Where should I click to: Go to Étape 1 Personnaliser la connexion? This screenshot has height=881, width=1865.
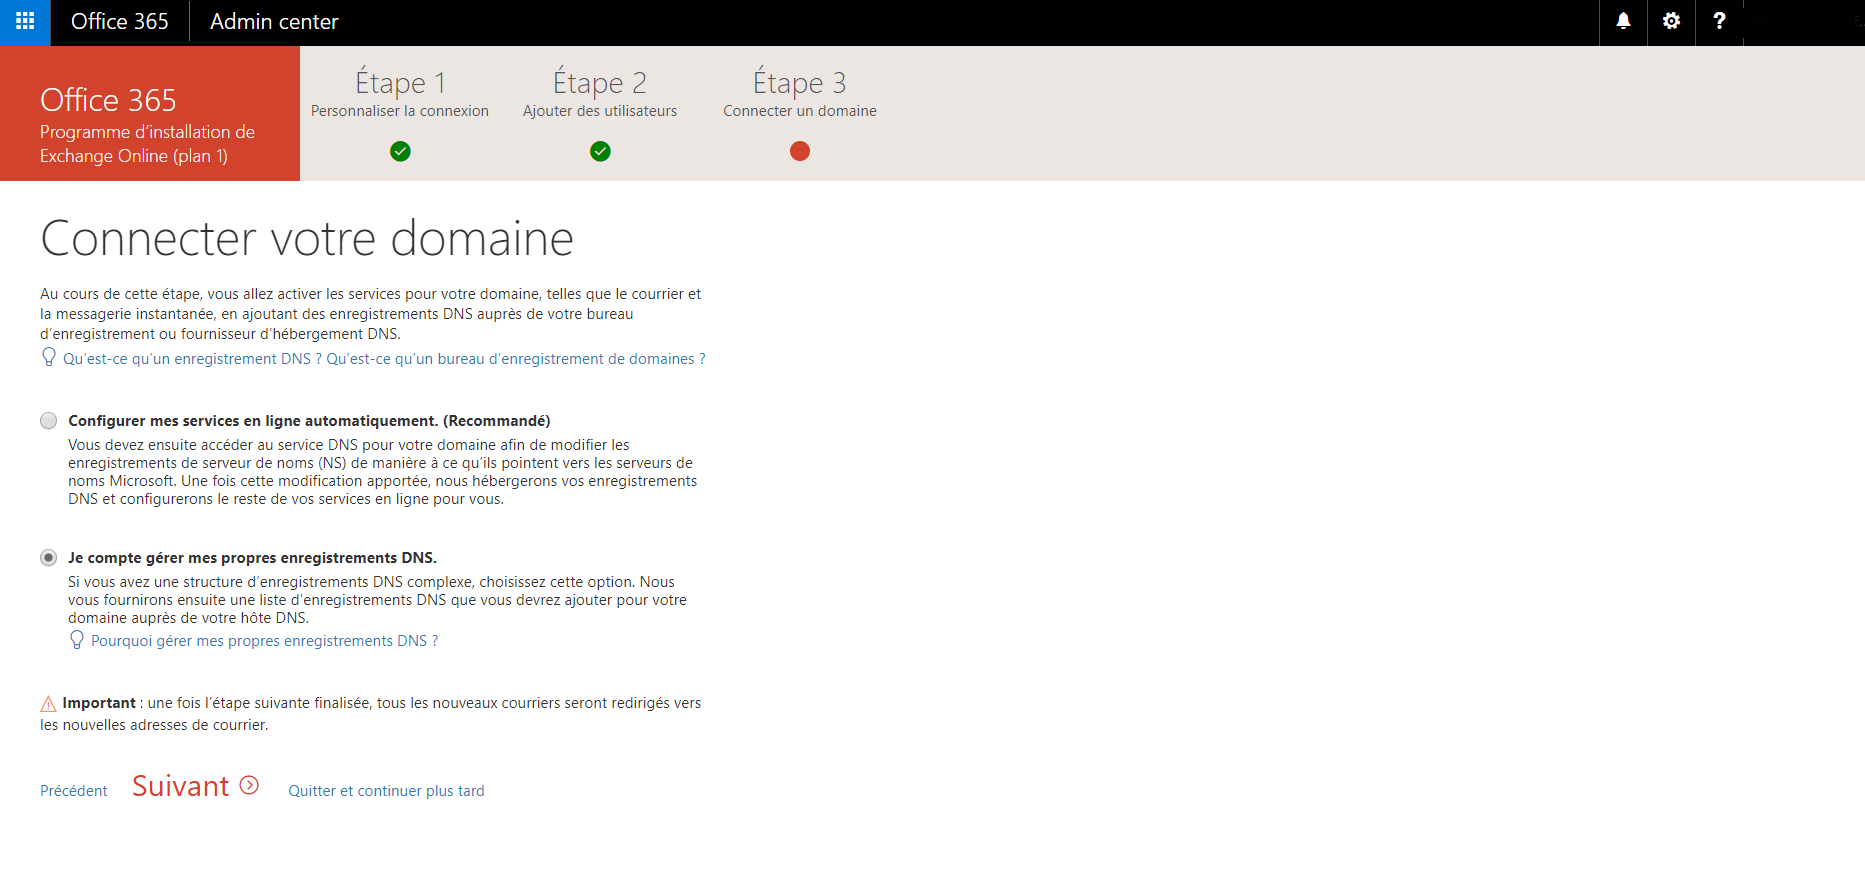tap(400, 93)
